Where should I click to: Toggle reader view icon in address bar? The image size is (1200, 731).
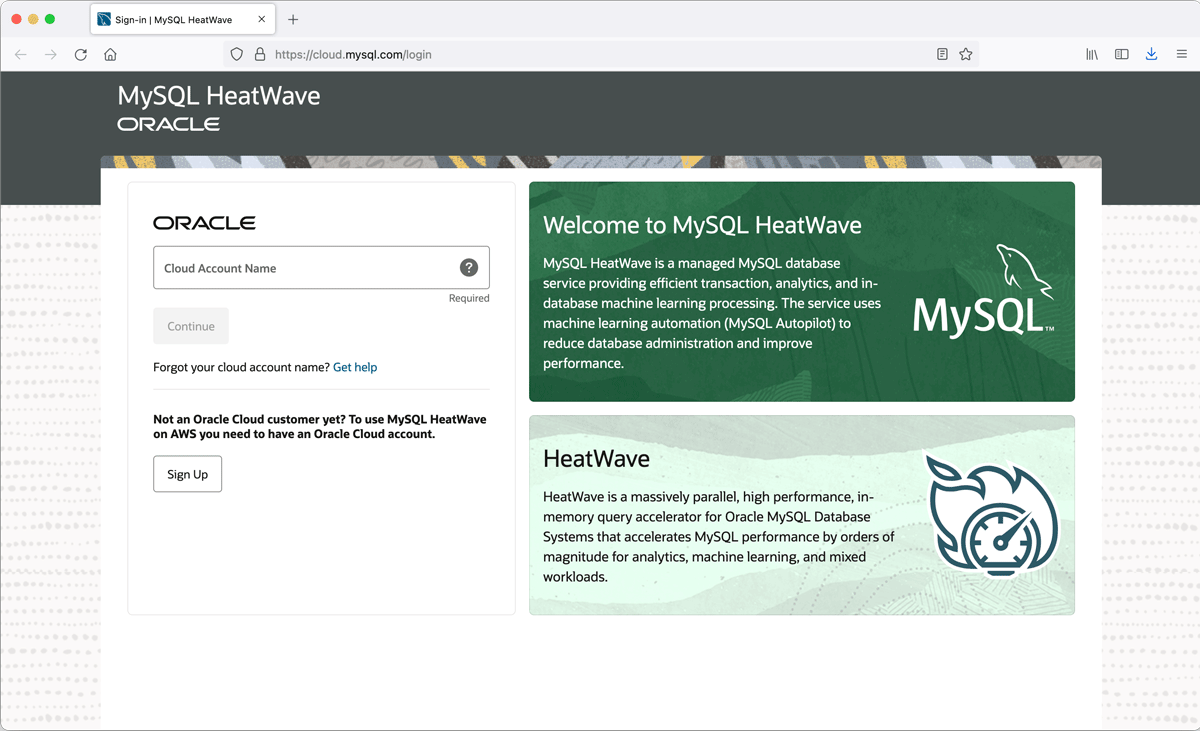(x=942, y=54)
